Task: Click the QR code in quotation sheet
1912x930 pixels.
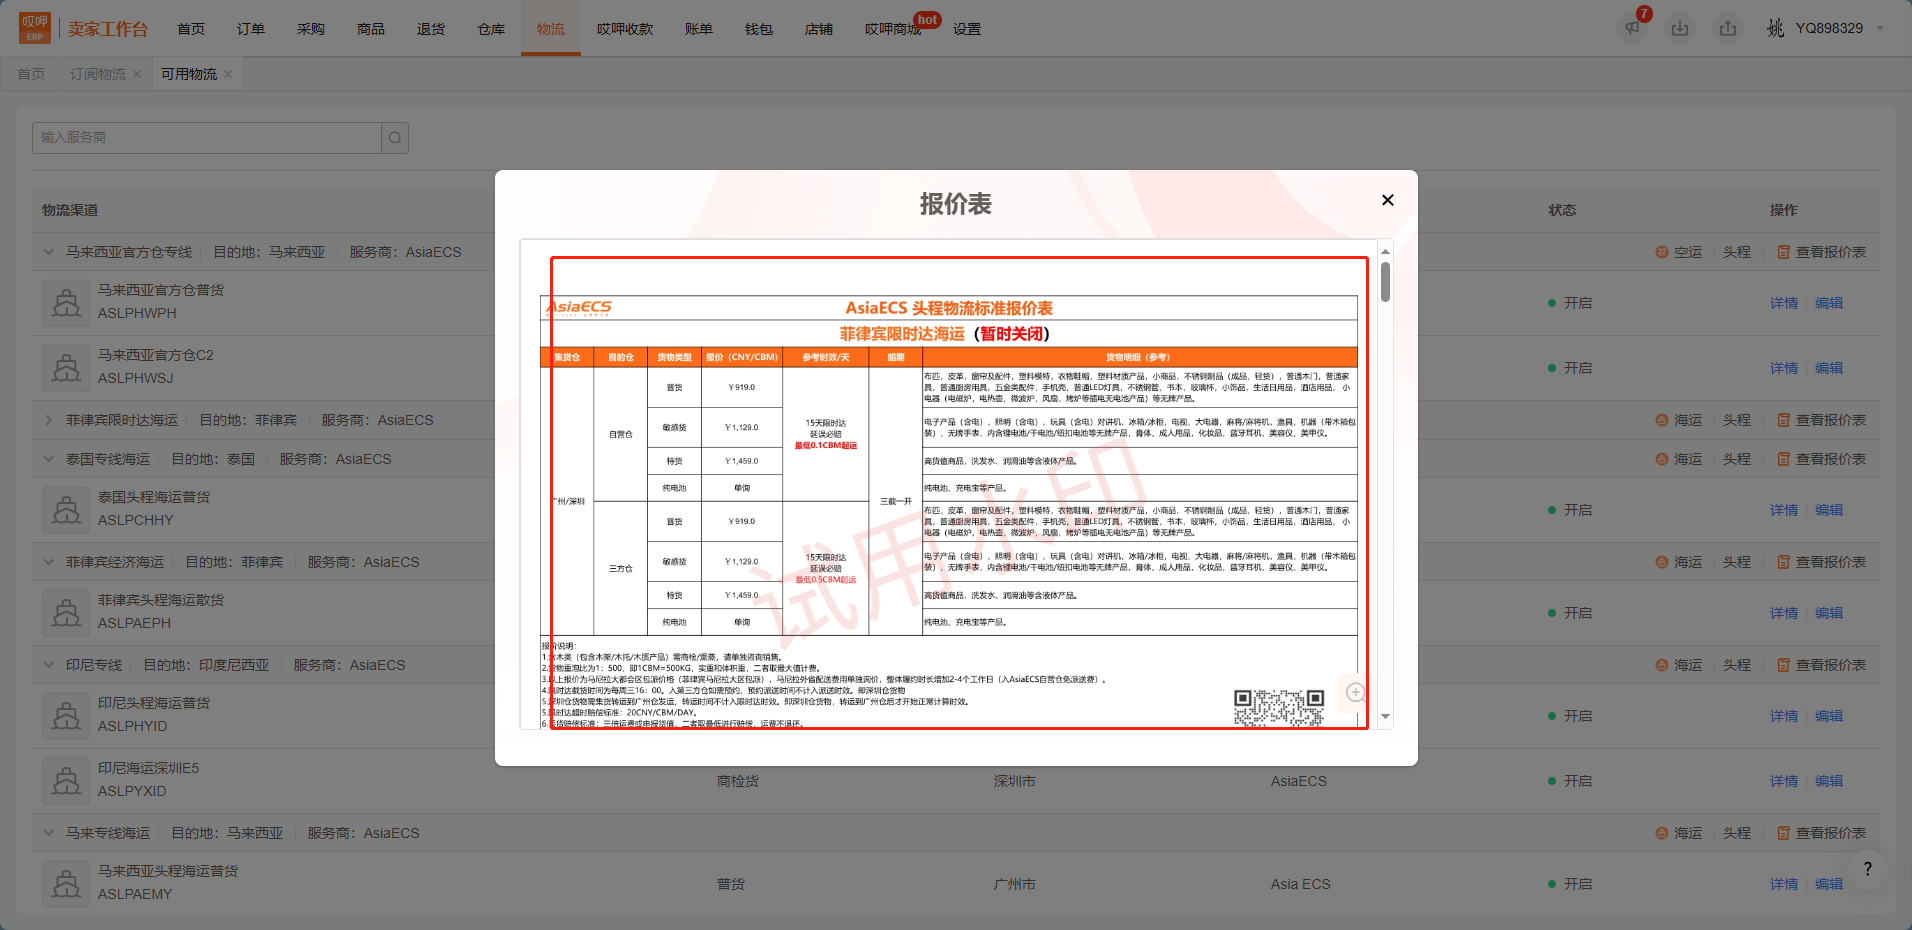Action: [1279, 708]
